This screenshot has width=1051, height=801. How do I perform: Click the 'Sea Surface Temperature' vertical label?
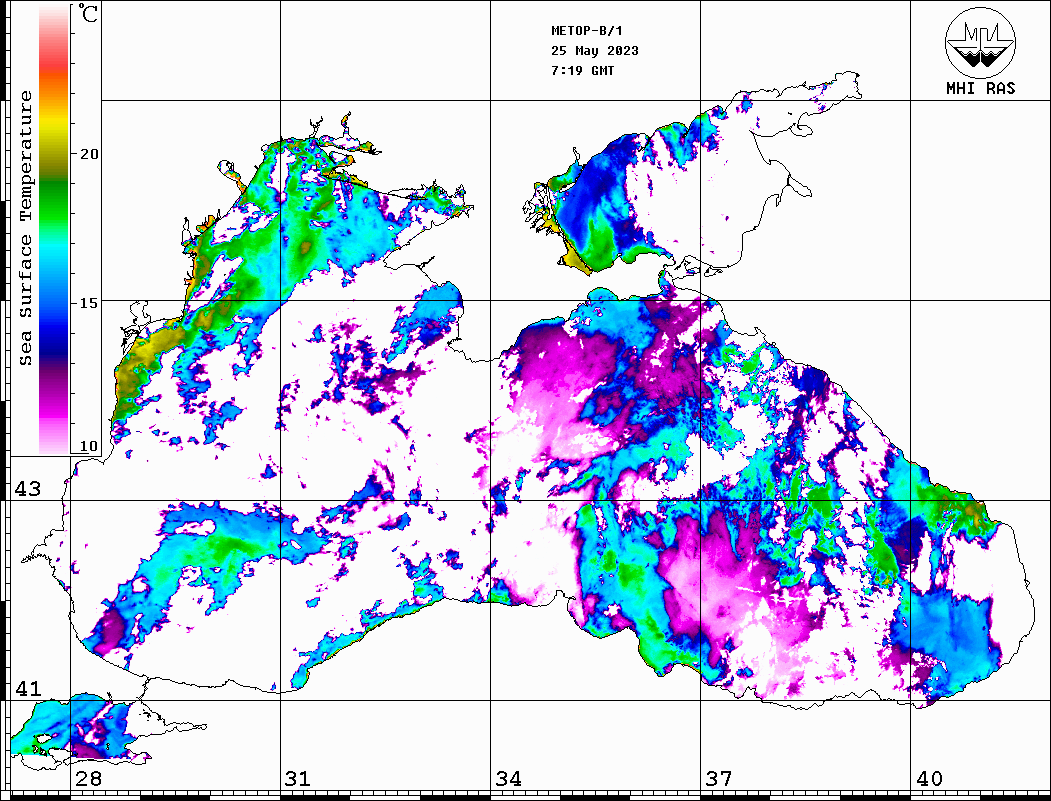[x=25, y=229]
